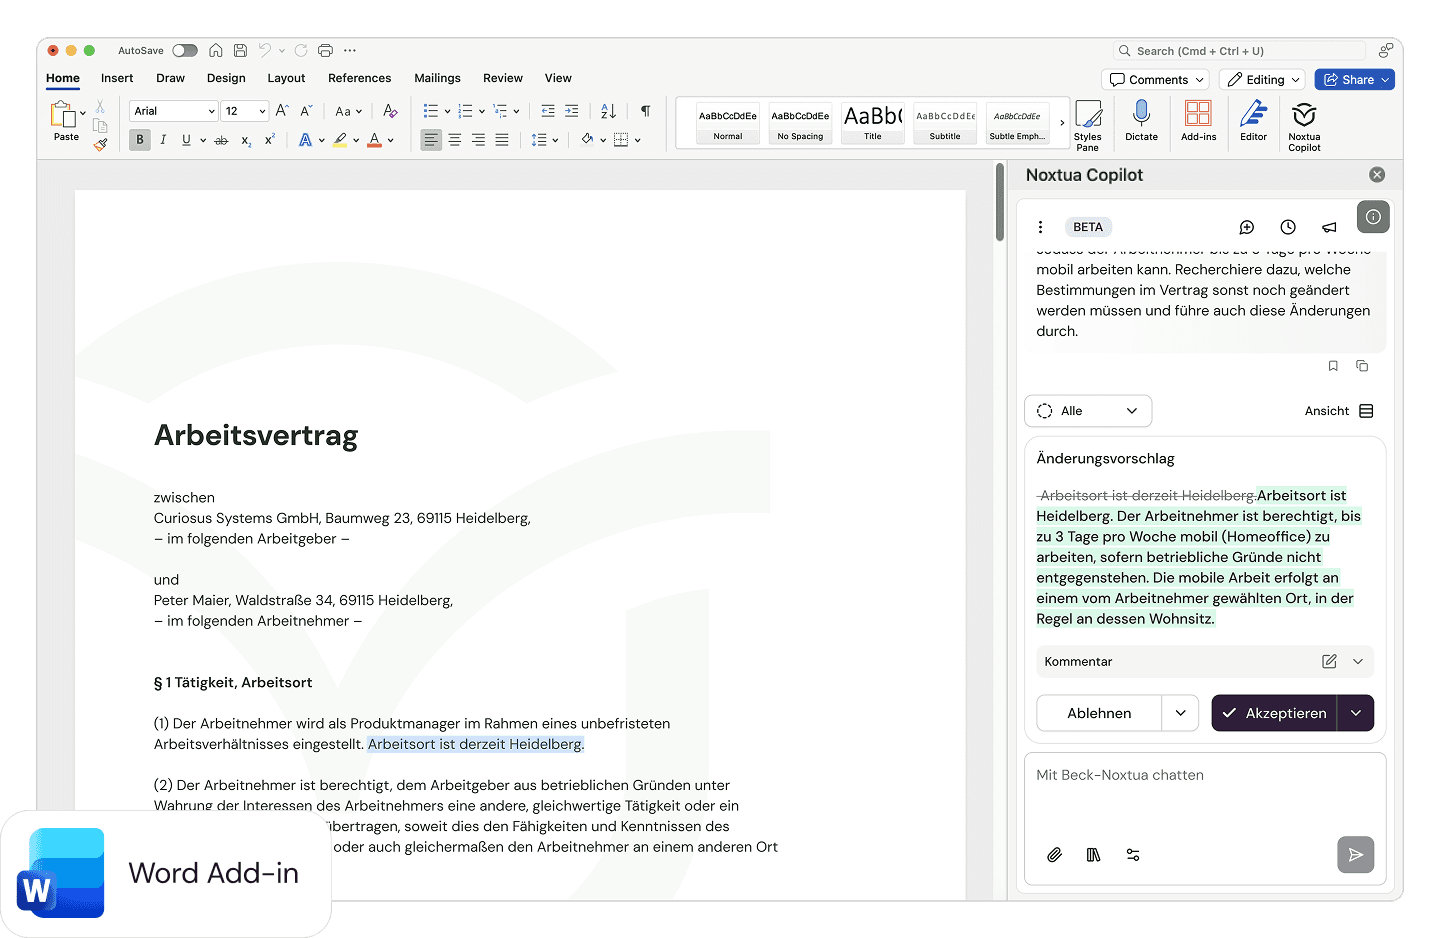Increase font size with the larger A

[x=282, y=111]
